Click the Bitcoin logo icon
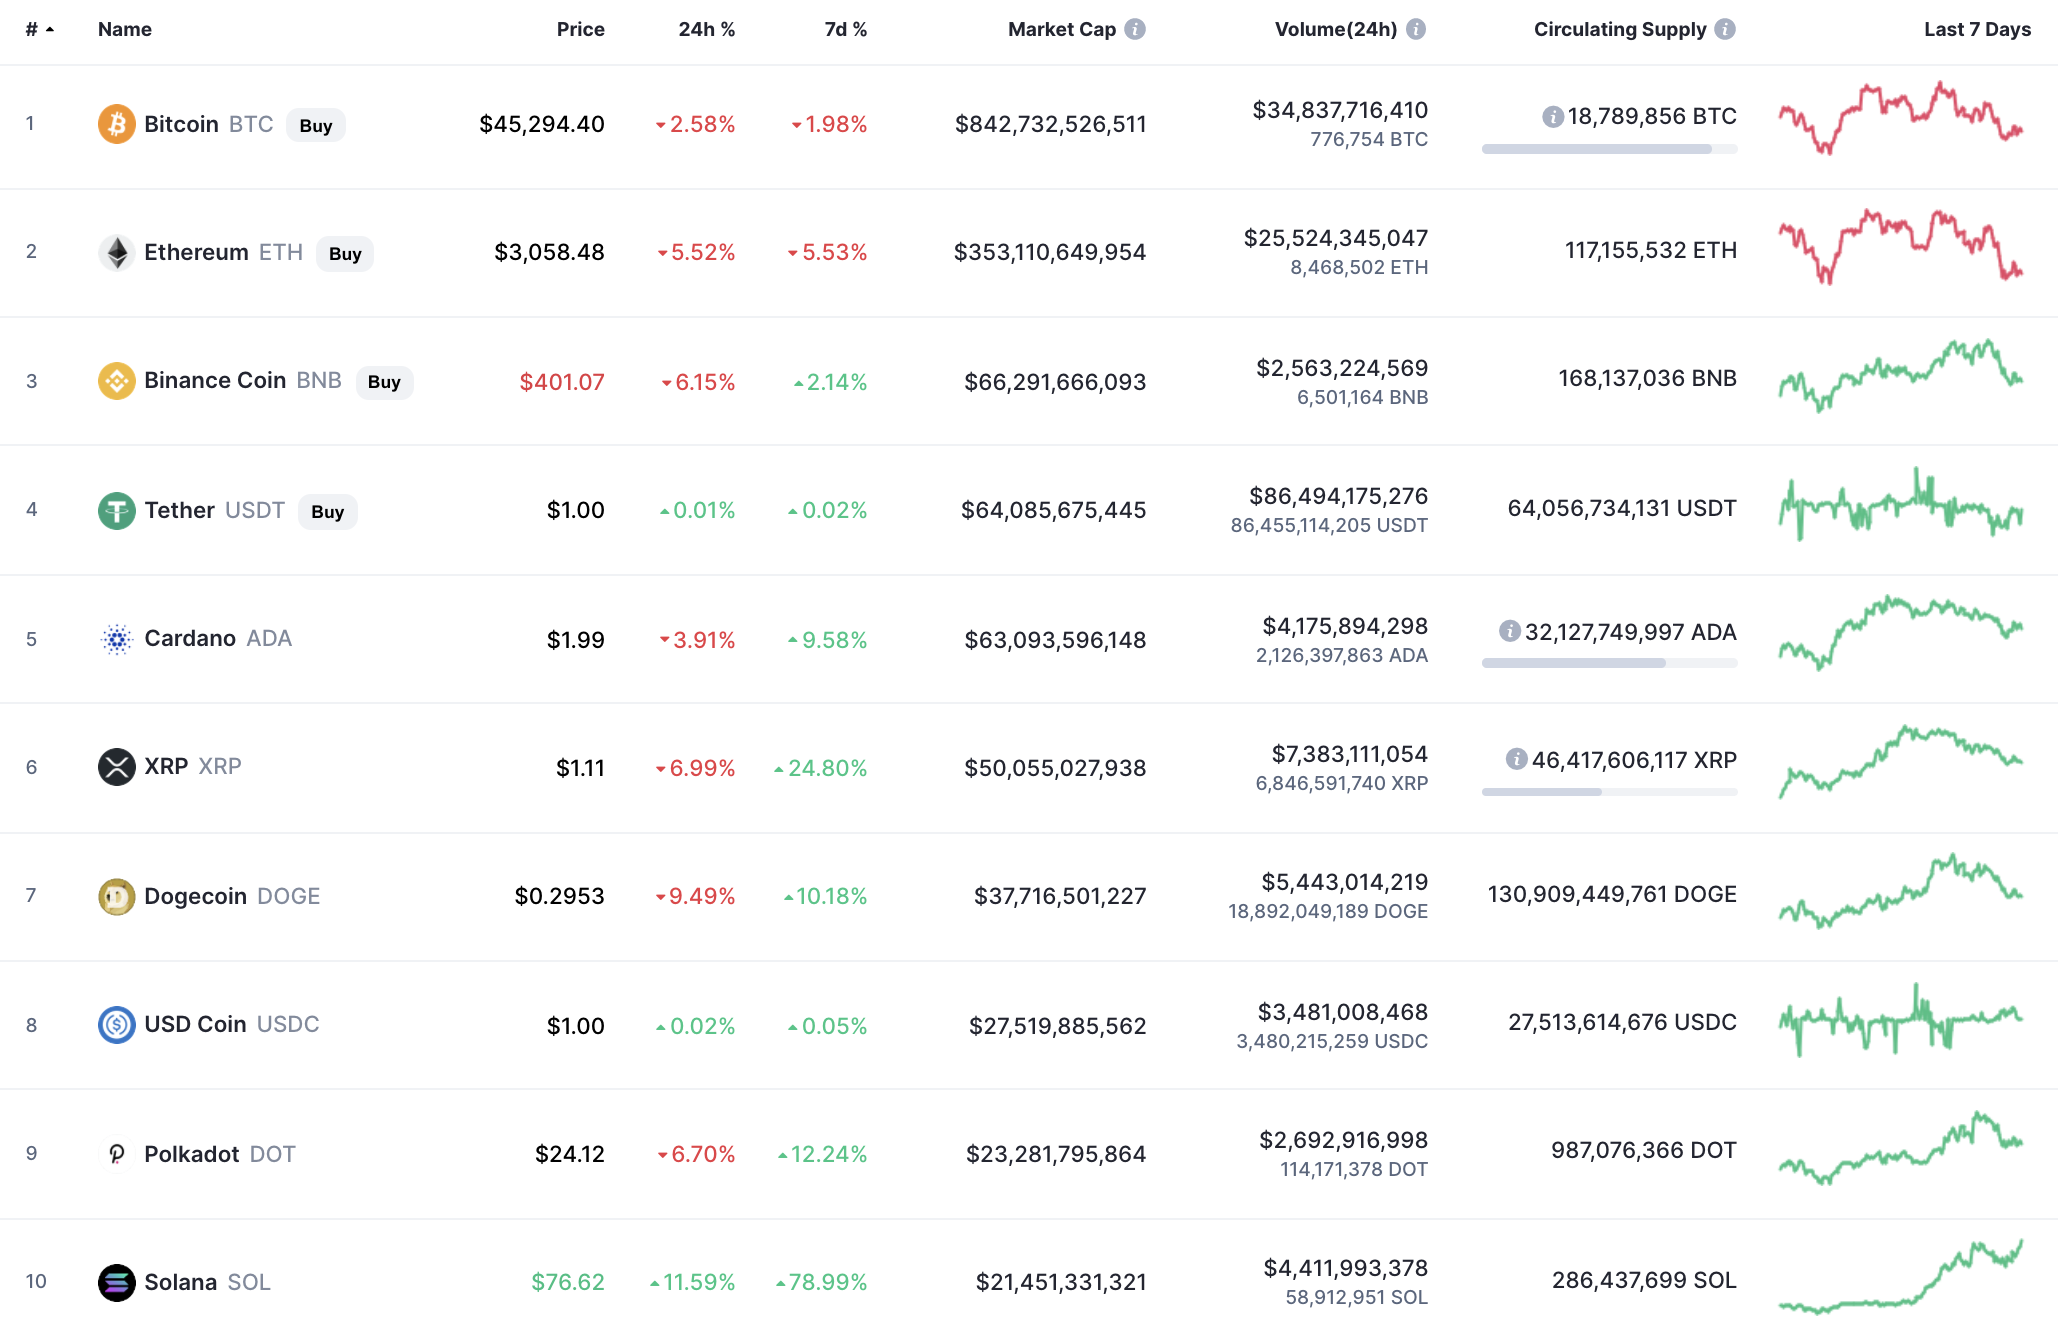 tap(116, 124)
